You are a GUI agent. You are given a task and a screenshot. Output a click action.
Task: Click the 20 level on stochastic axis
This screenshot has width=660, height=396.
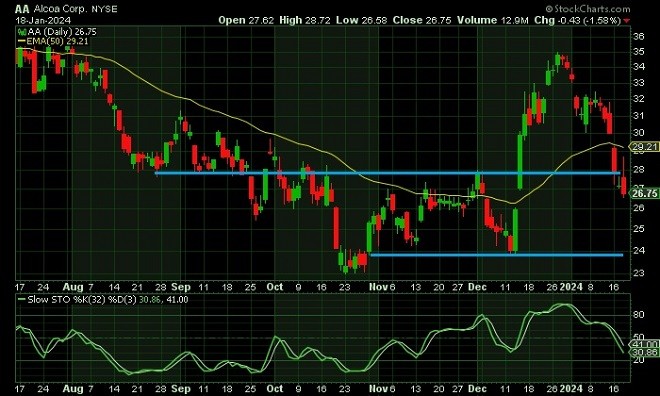pos(639,360)
